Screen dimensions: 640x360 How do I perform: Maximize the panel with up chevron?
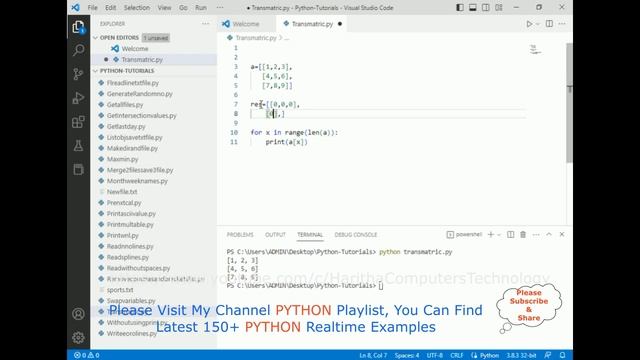pyautogui.click(x=549, y=234)
